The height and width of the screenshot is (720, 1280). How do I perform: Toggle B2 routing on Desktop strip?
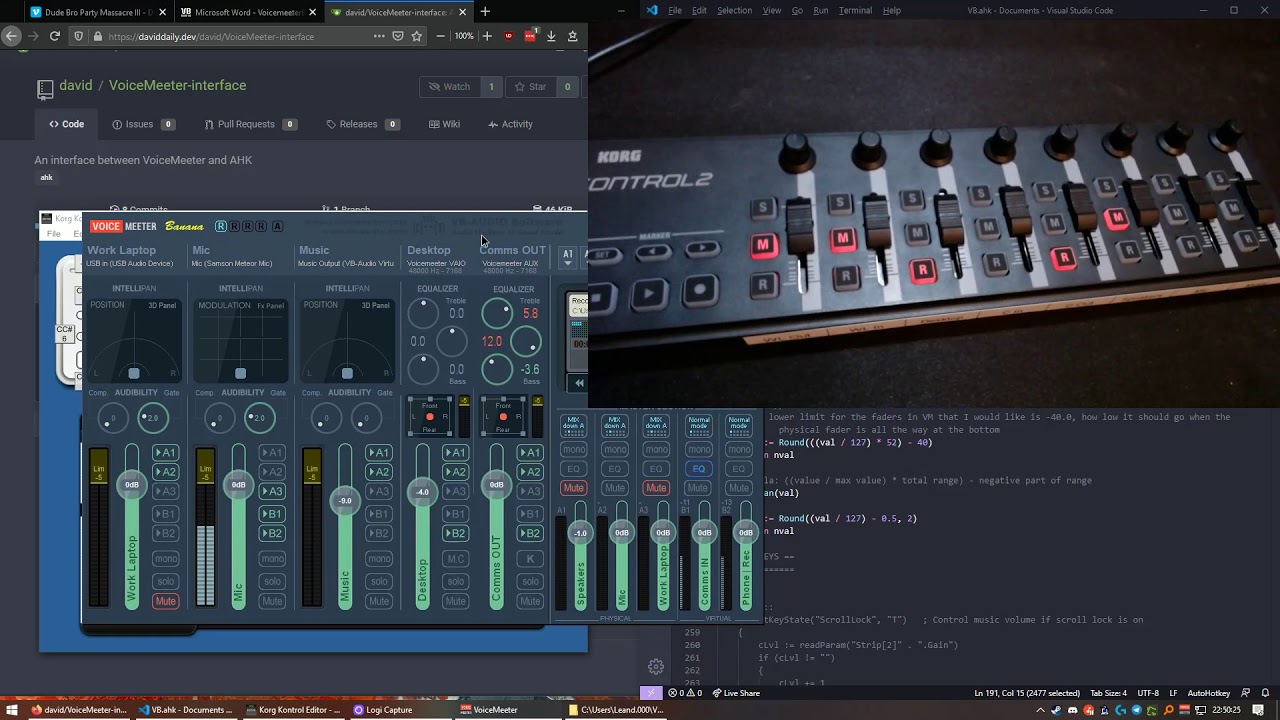click(456, 533)
